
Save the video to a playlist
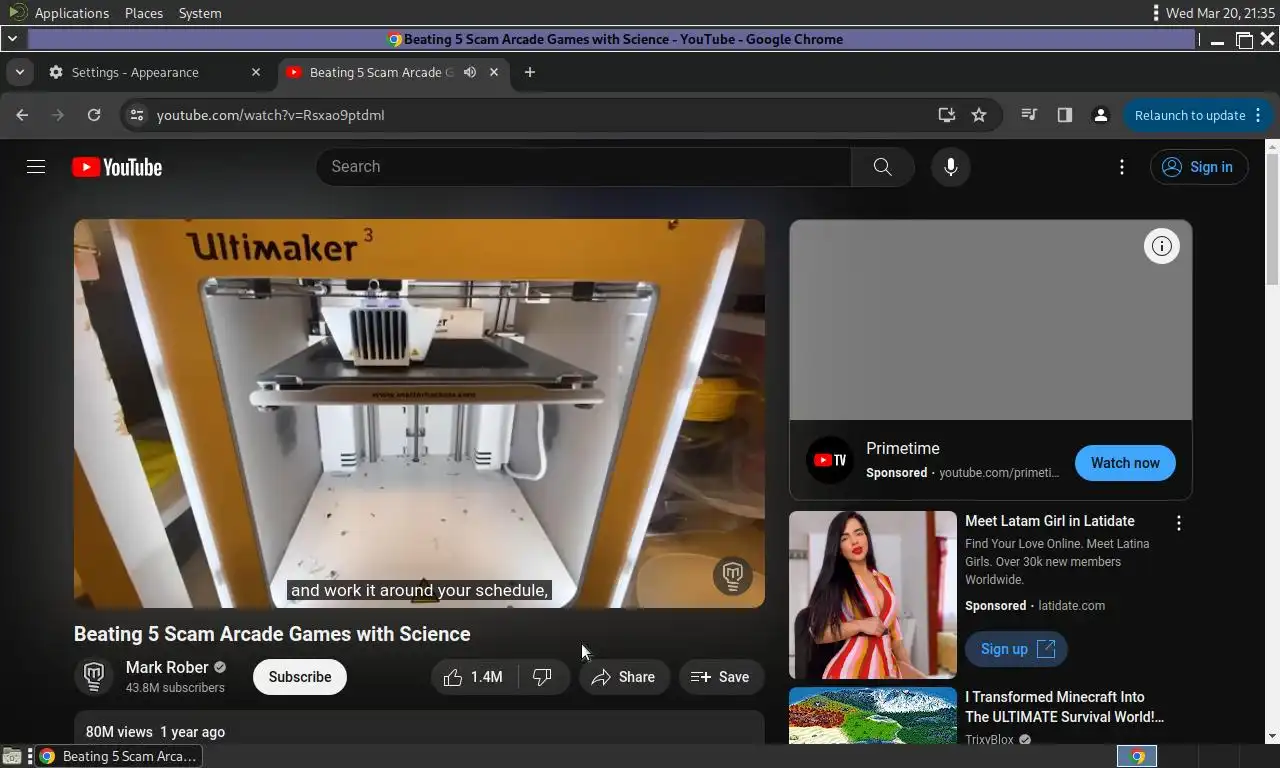point(721,677)
